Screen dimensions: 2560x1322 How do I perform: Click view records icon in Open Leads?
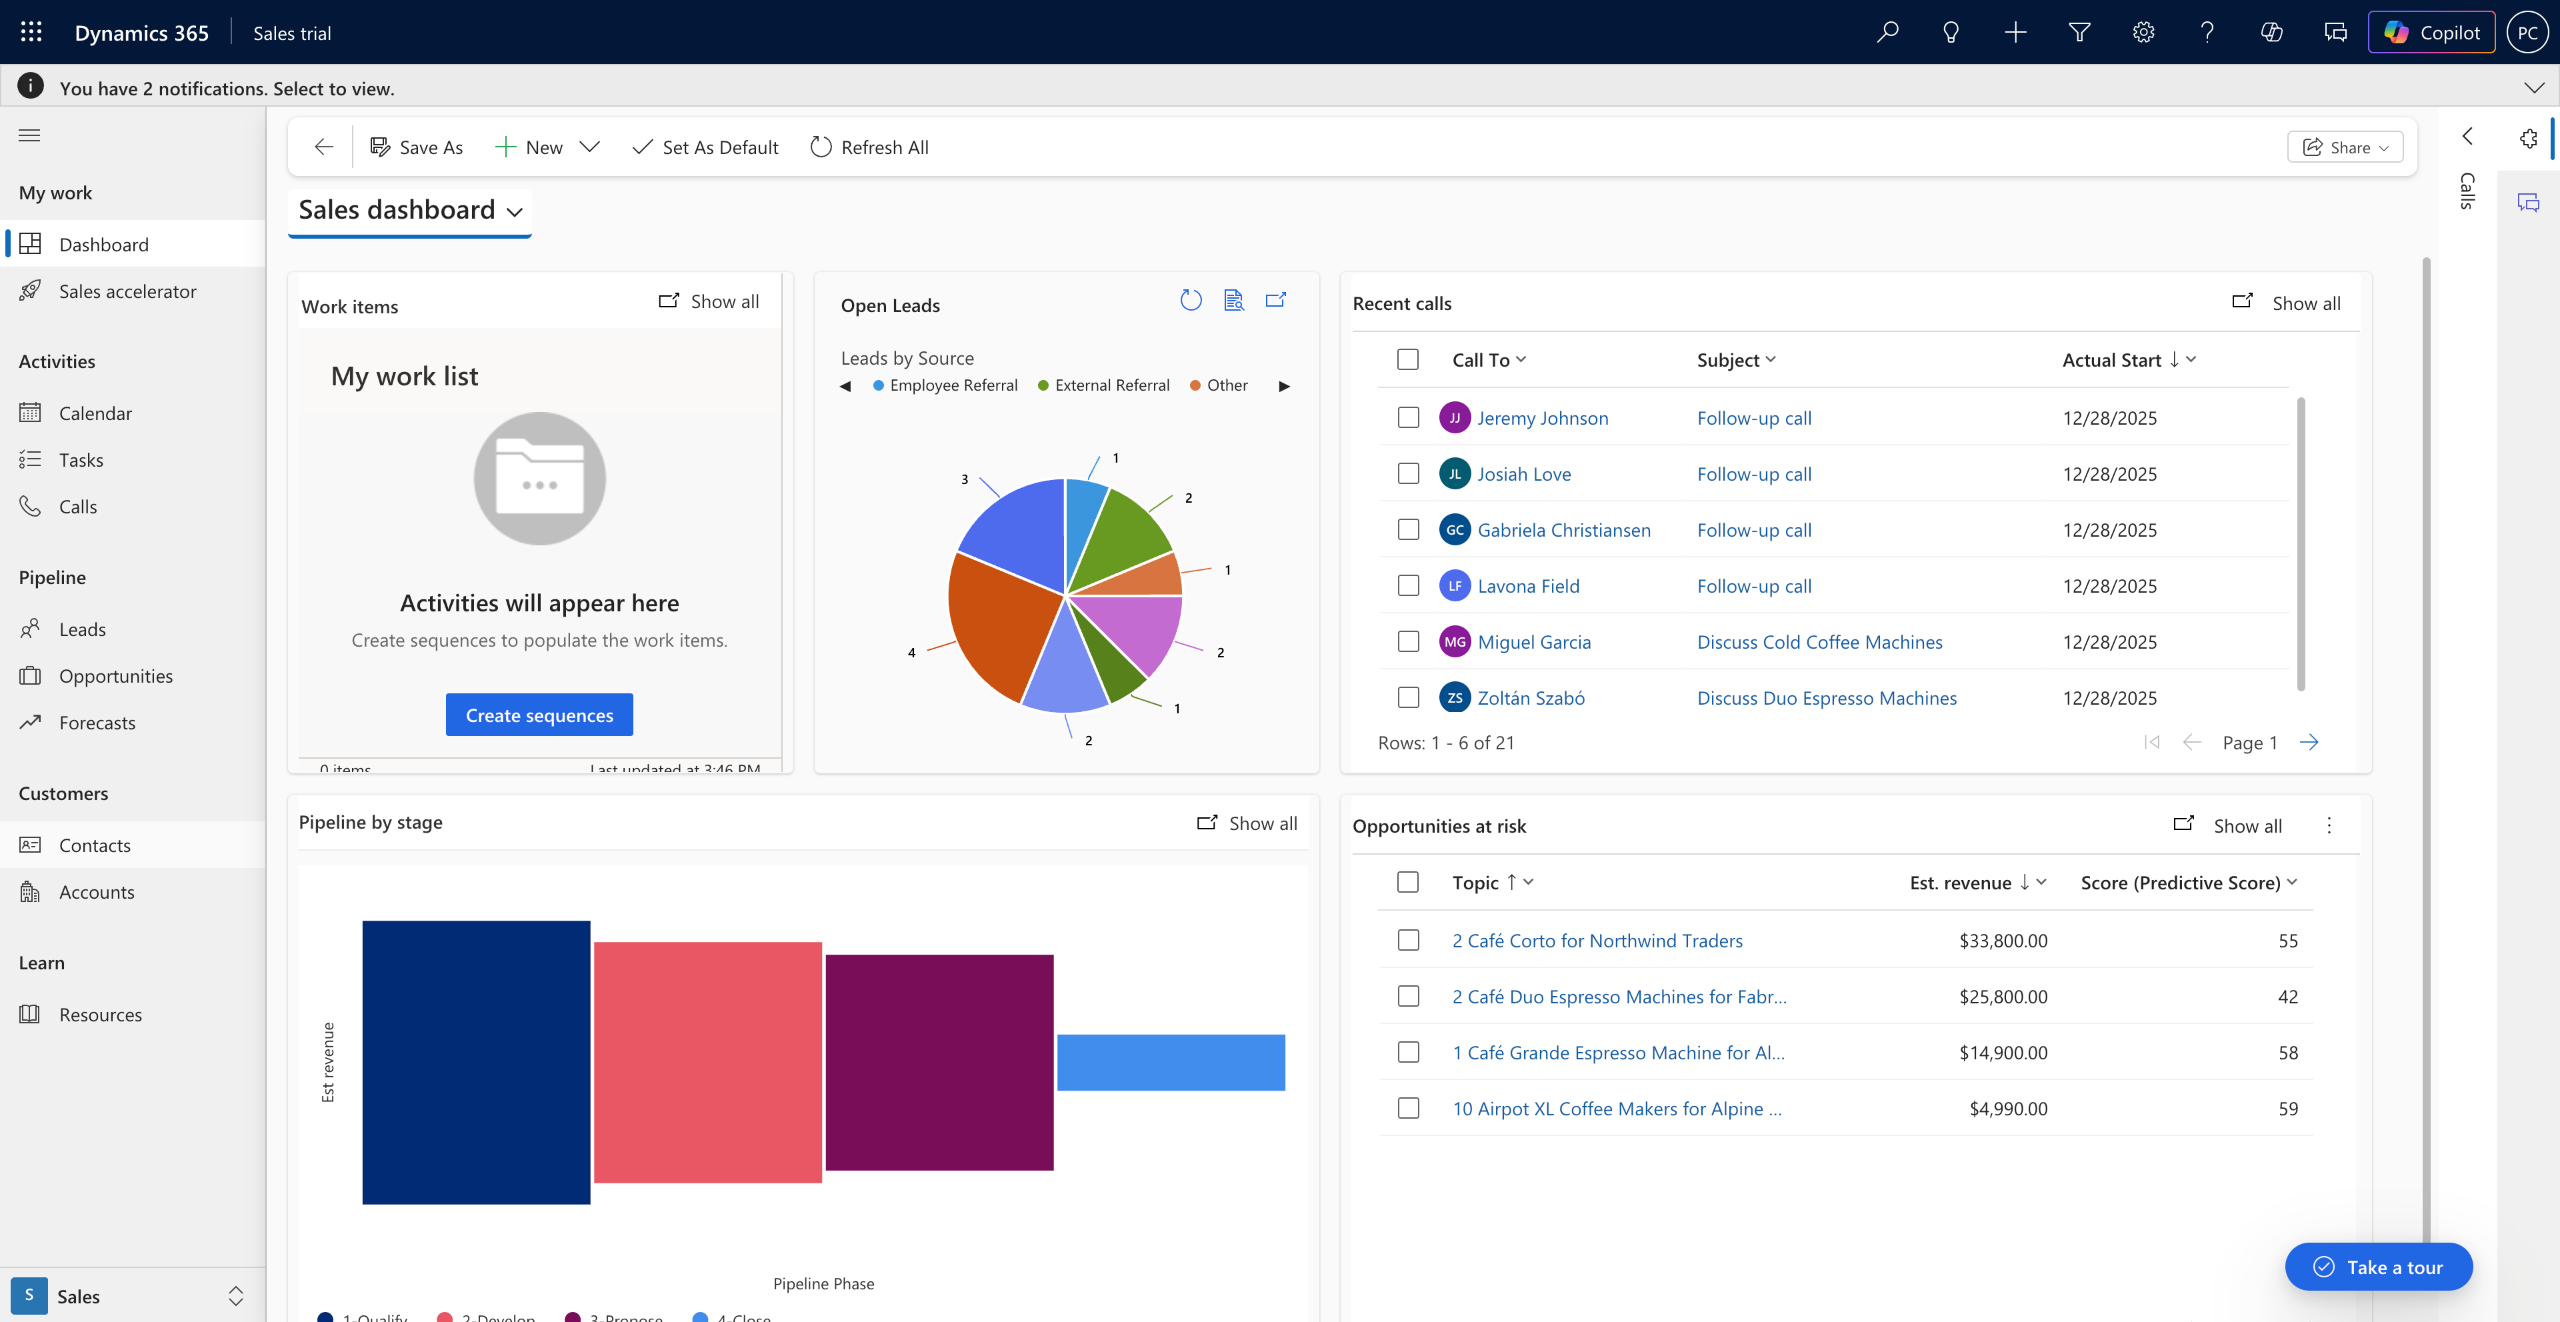[x=1233, y=300]
